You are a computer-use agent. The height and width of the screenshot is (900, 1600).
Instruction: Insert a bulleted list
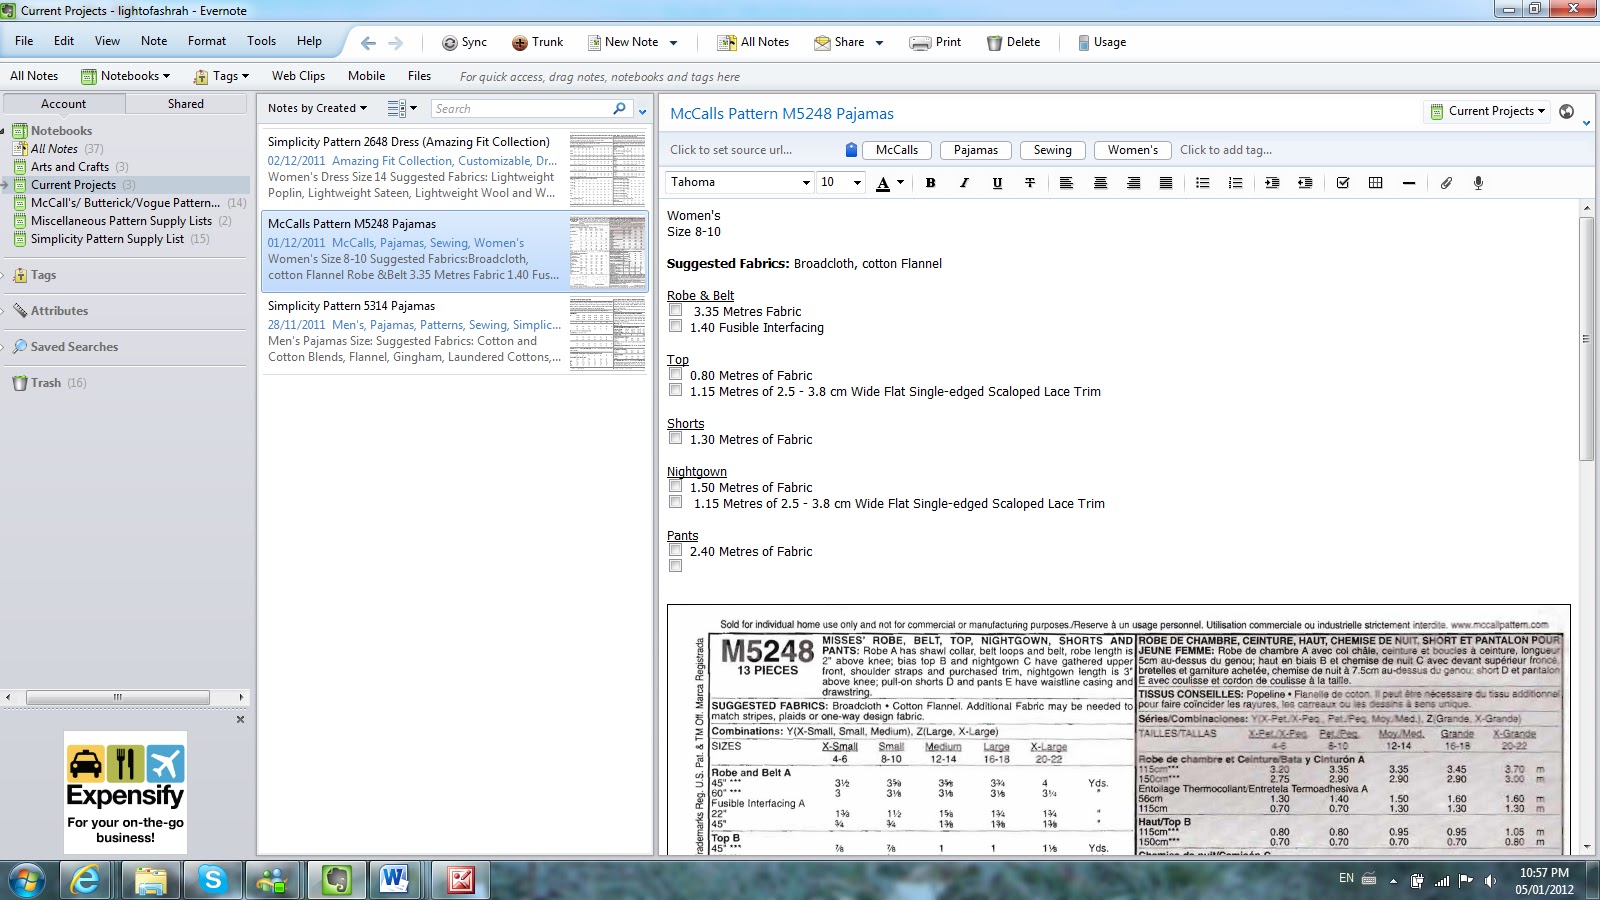point(1202,183)
